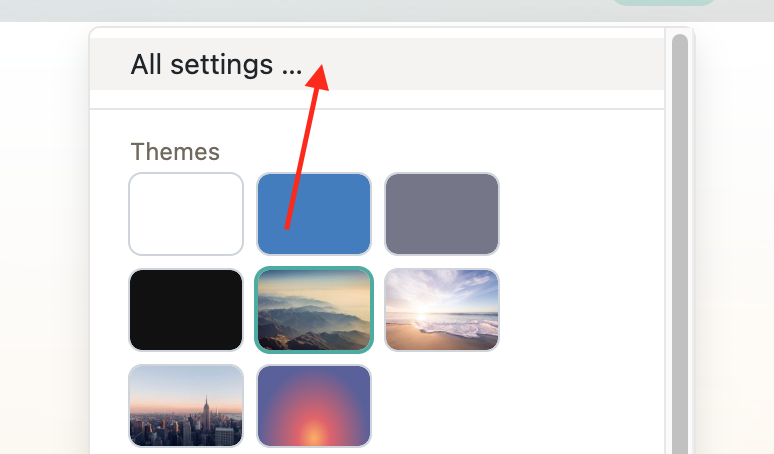Pick the teal-outlined active theme
This screenshot has height=454, width=774.
314,310
